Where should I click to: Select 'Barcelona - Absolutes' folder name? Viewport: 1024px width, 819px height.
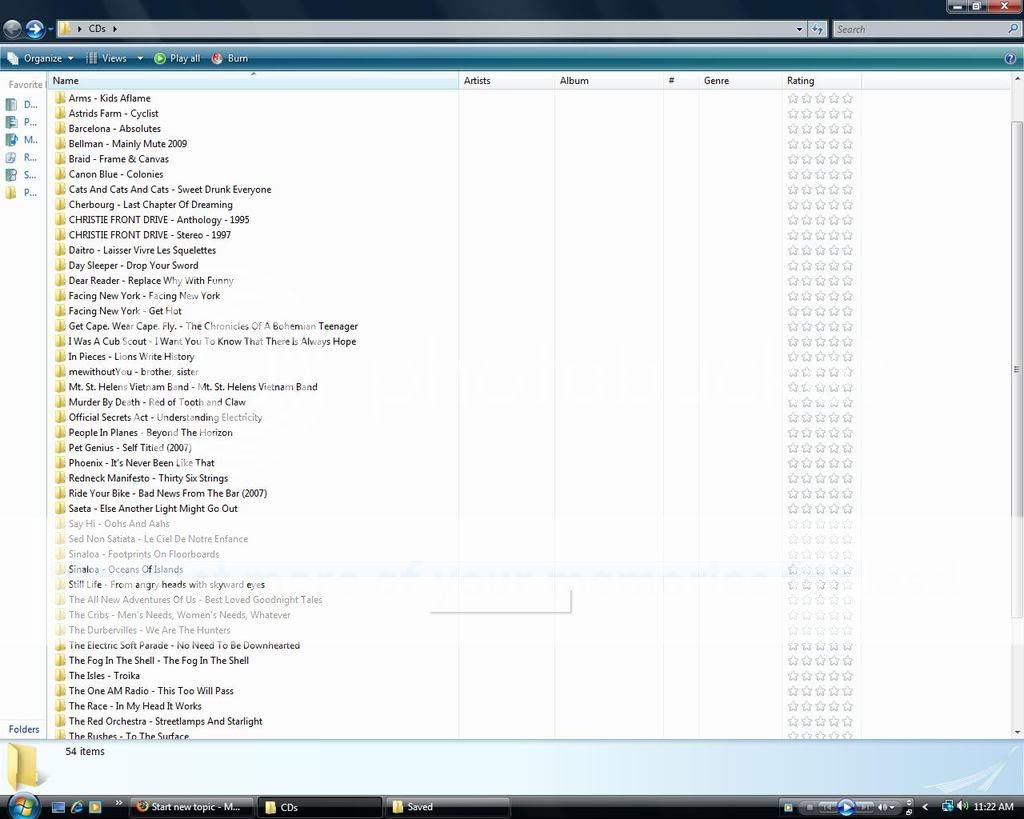(114, 129)
